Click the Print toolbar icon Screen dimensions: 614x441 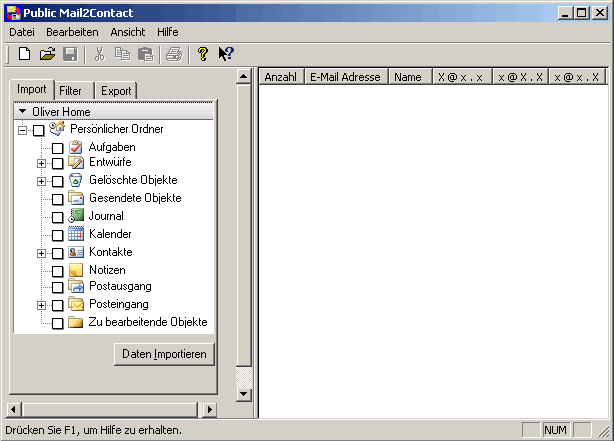[x=174, y=54]
